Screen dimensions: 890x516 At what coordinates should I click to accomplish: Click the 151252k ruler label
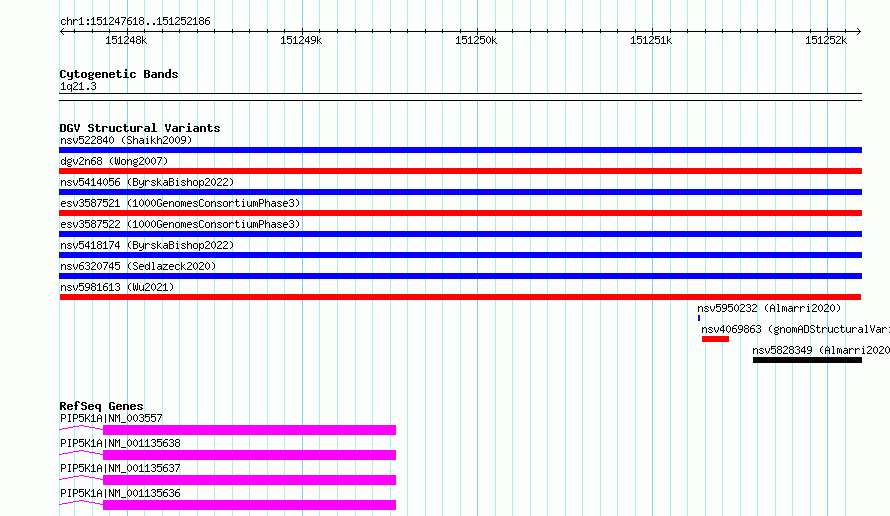(826, 40)
